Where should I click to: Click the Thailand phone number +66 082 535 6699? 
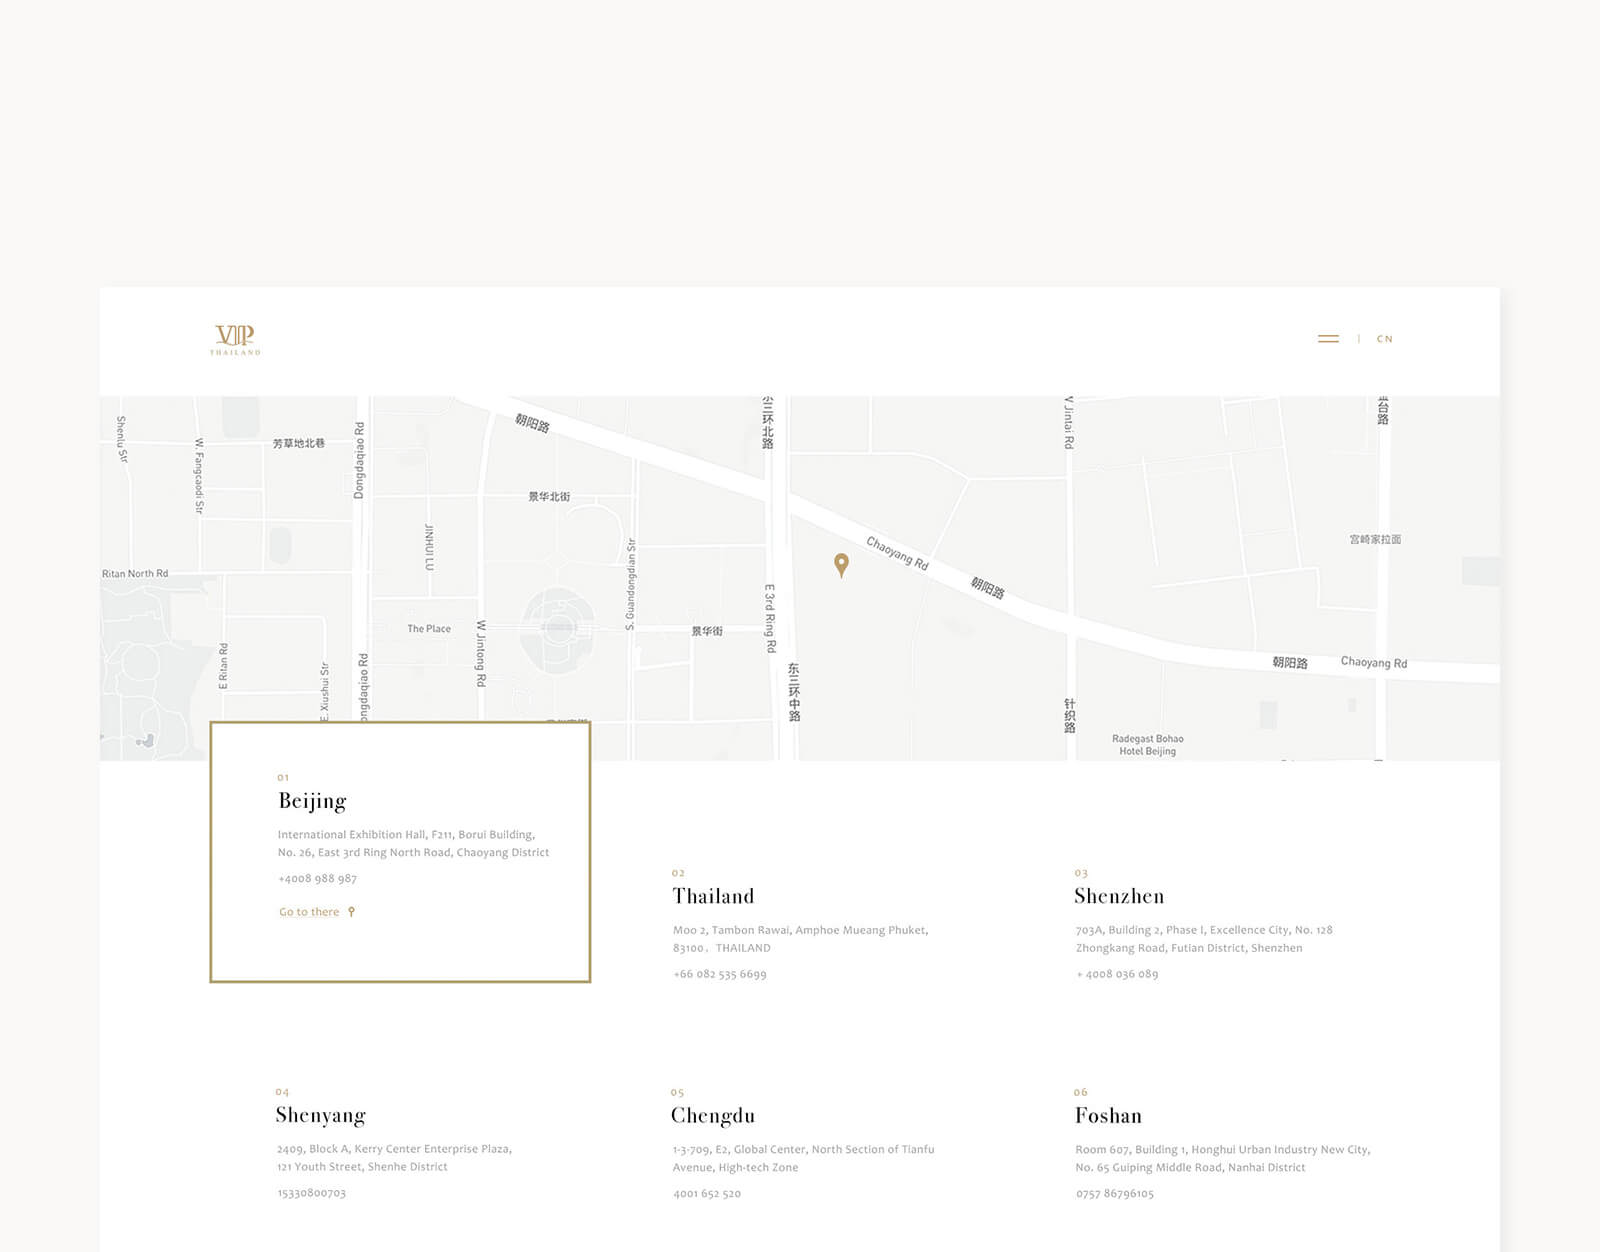720,974
